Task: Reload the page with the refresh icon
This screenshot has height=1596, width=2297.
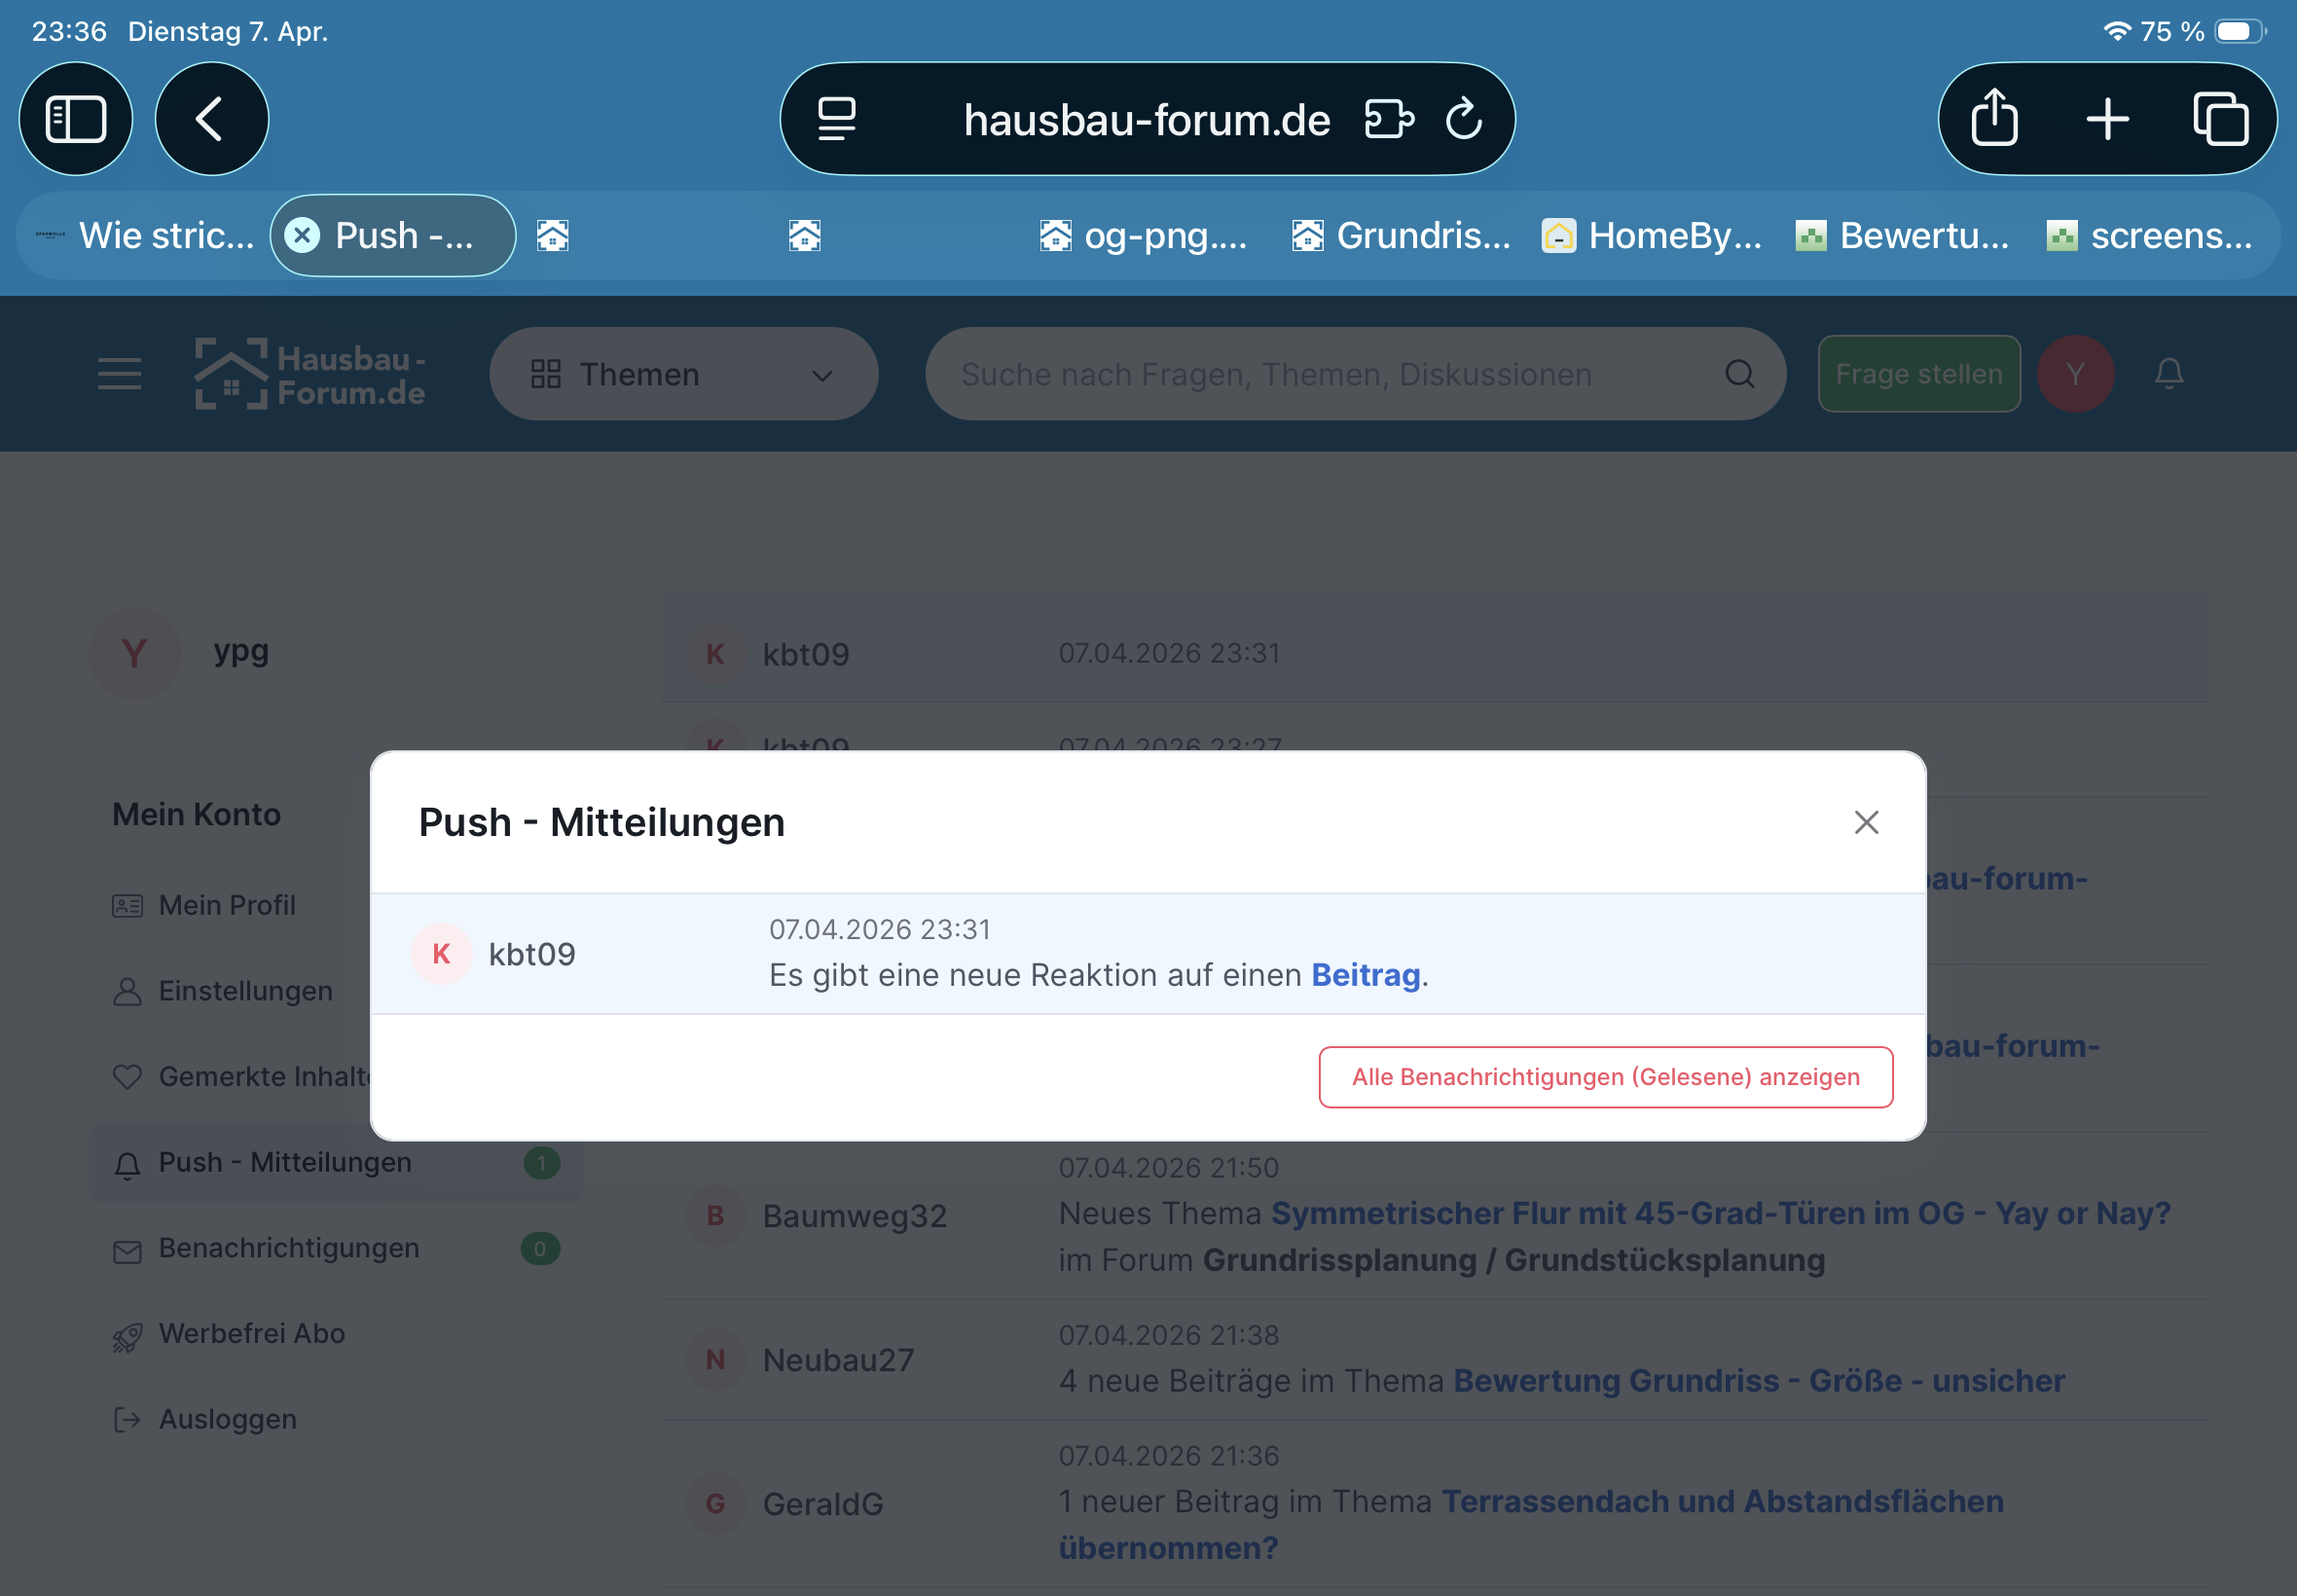Action: pyautogui.click(x=1463, y=119)
